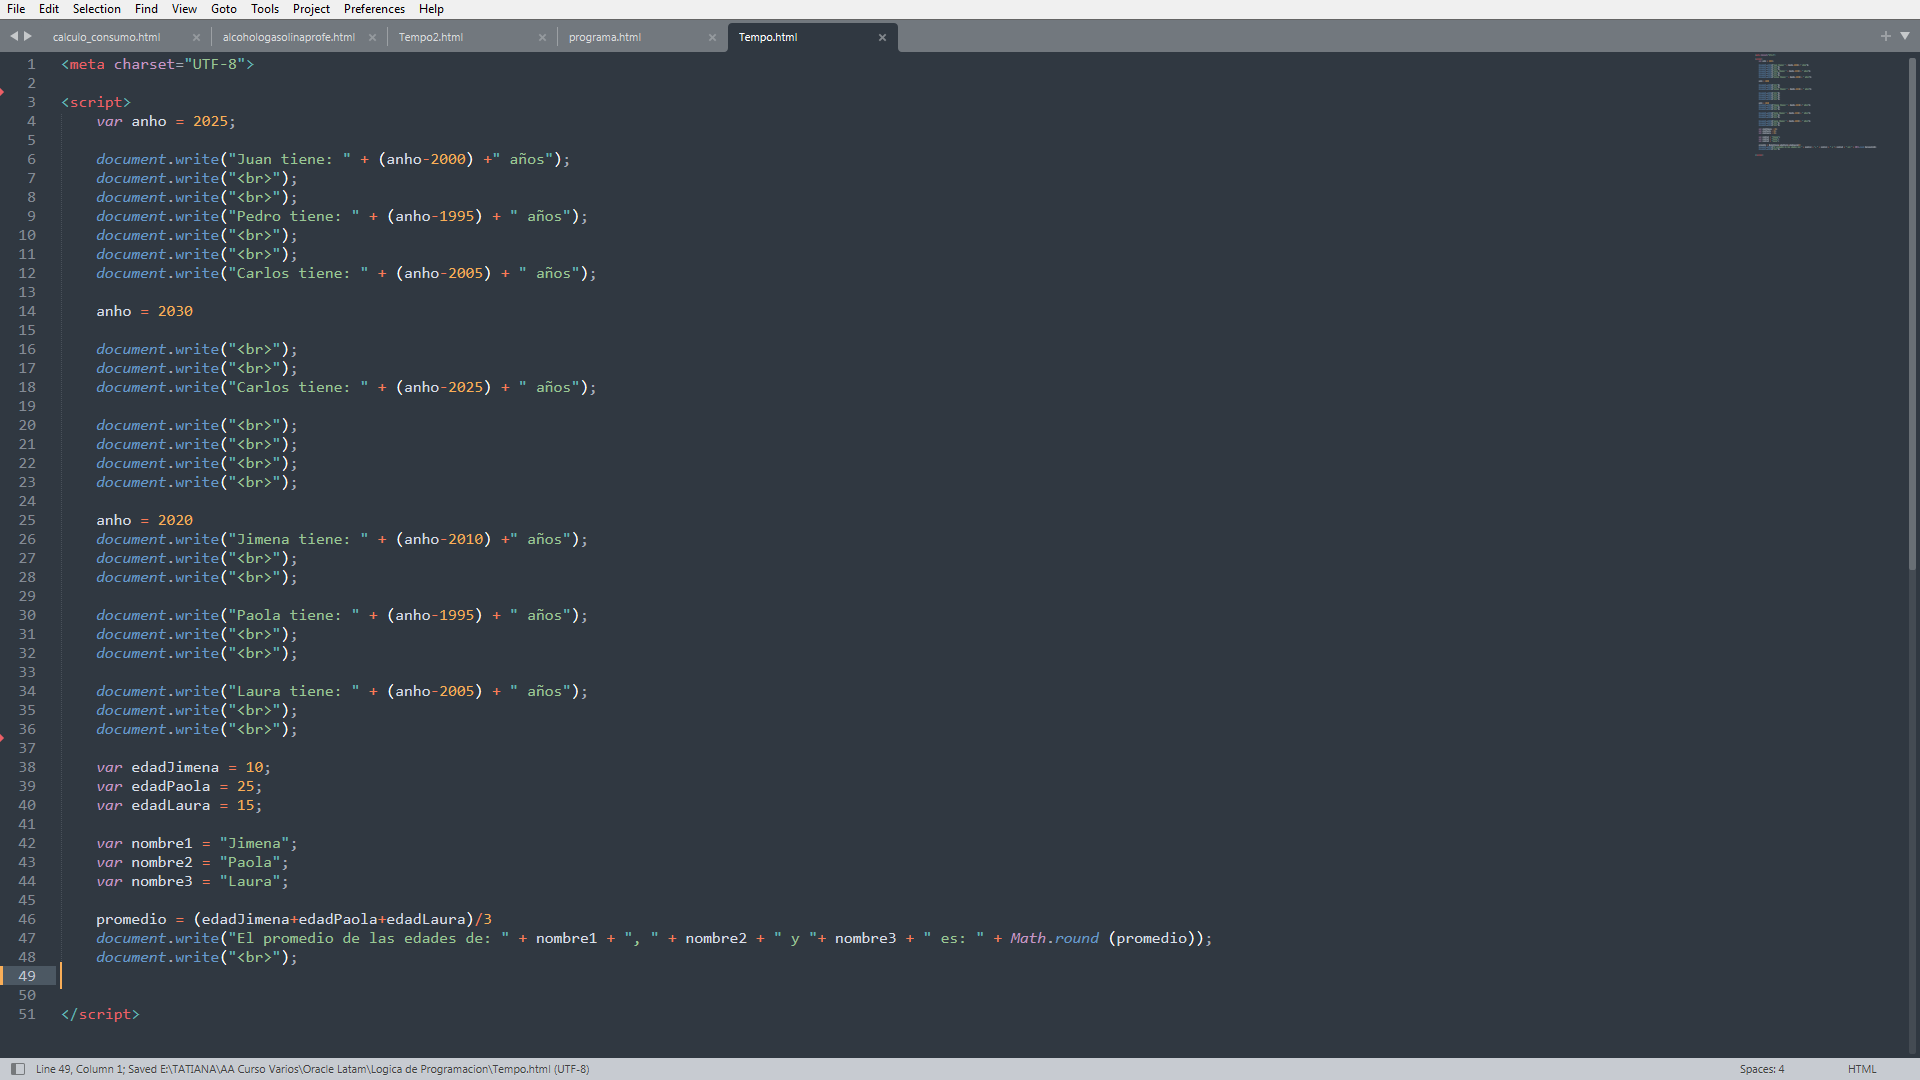Click promedio assignment on line 46
Viewport: 1920px width, 1080px height.
pyautogui.click(x=294, y=919)
